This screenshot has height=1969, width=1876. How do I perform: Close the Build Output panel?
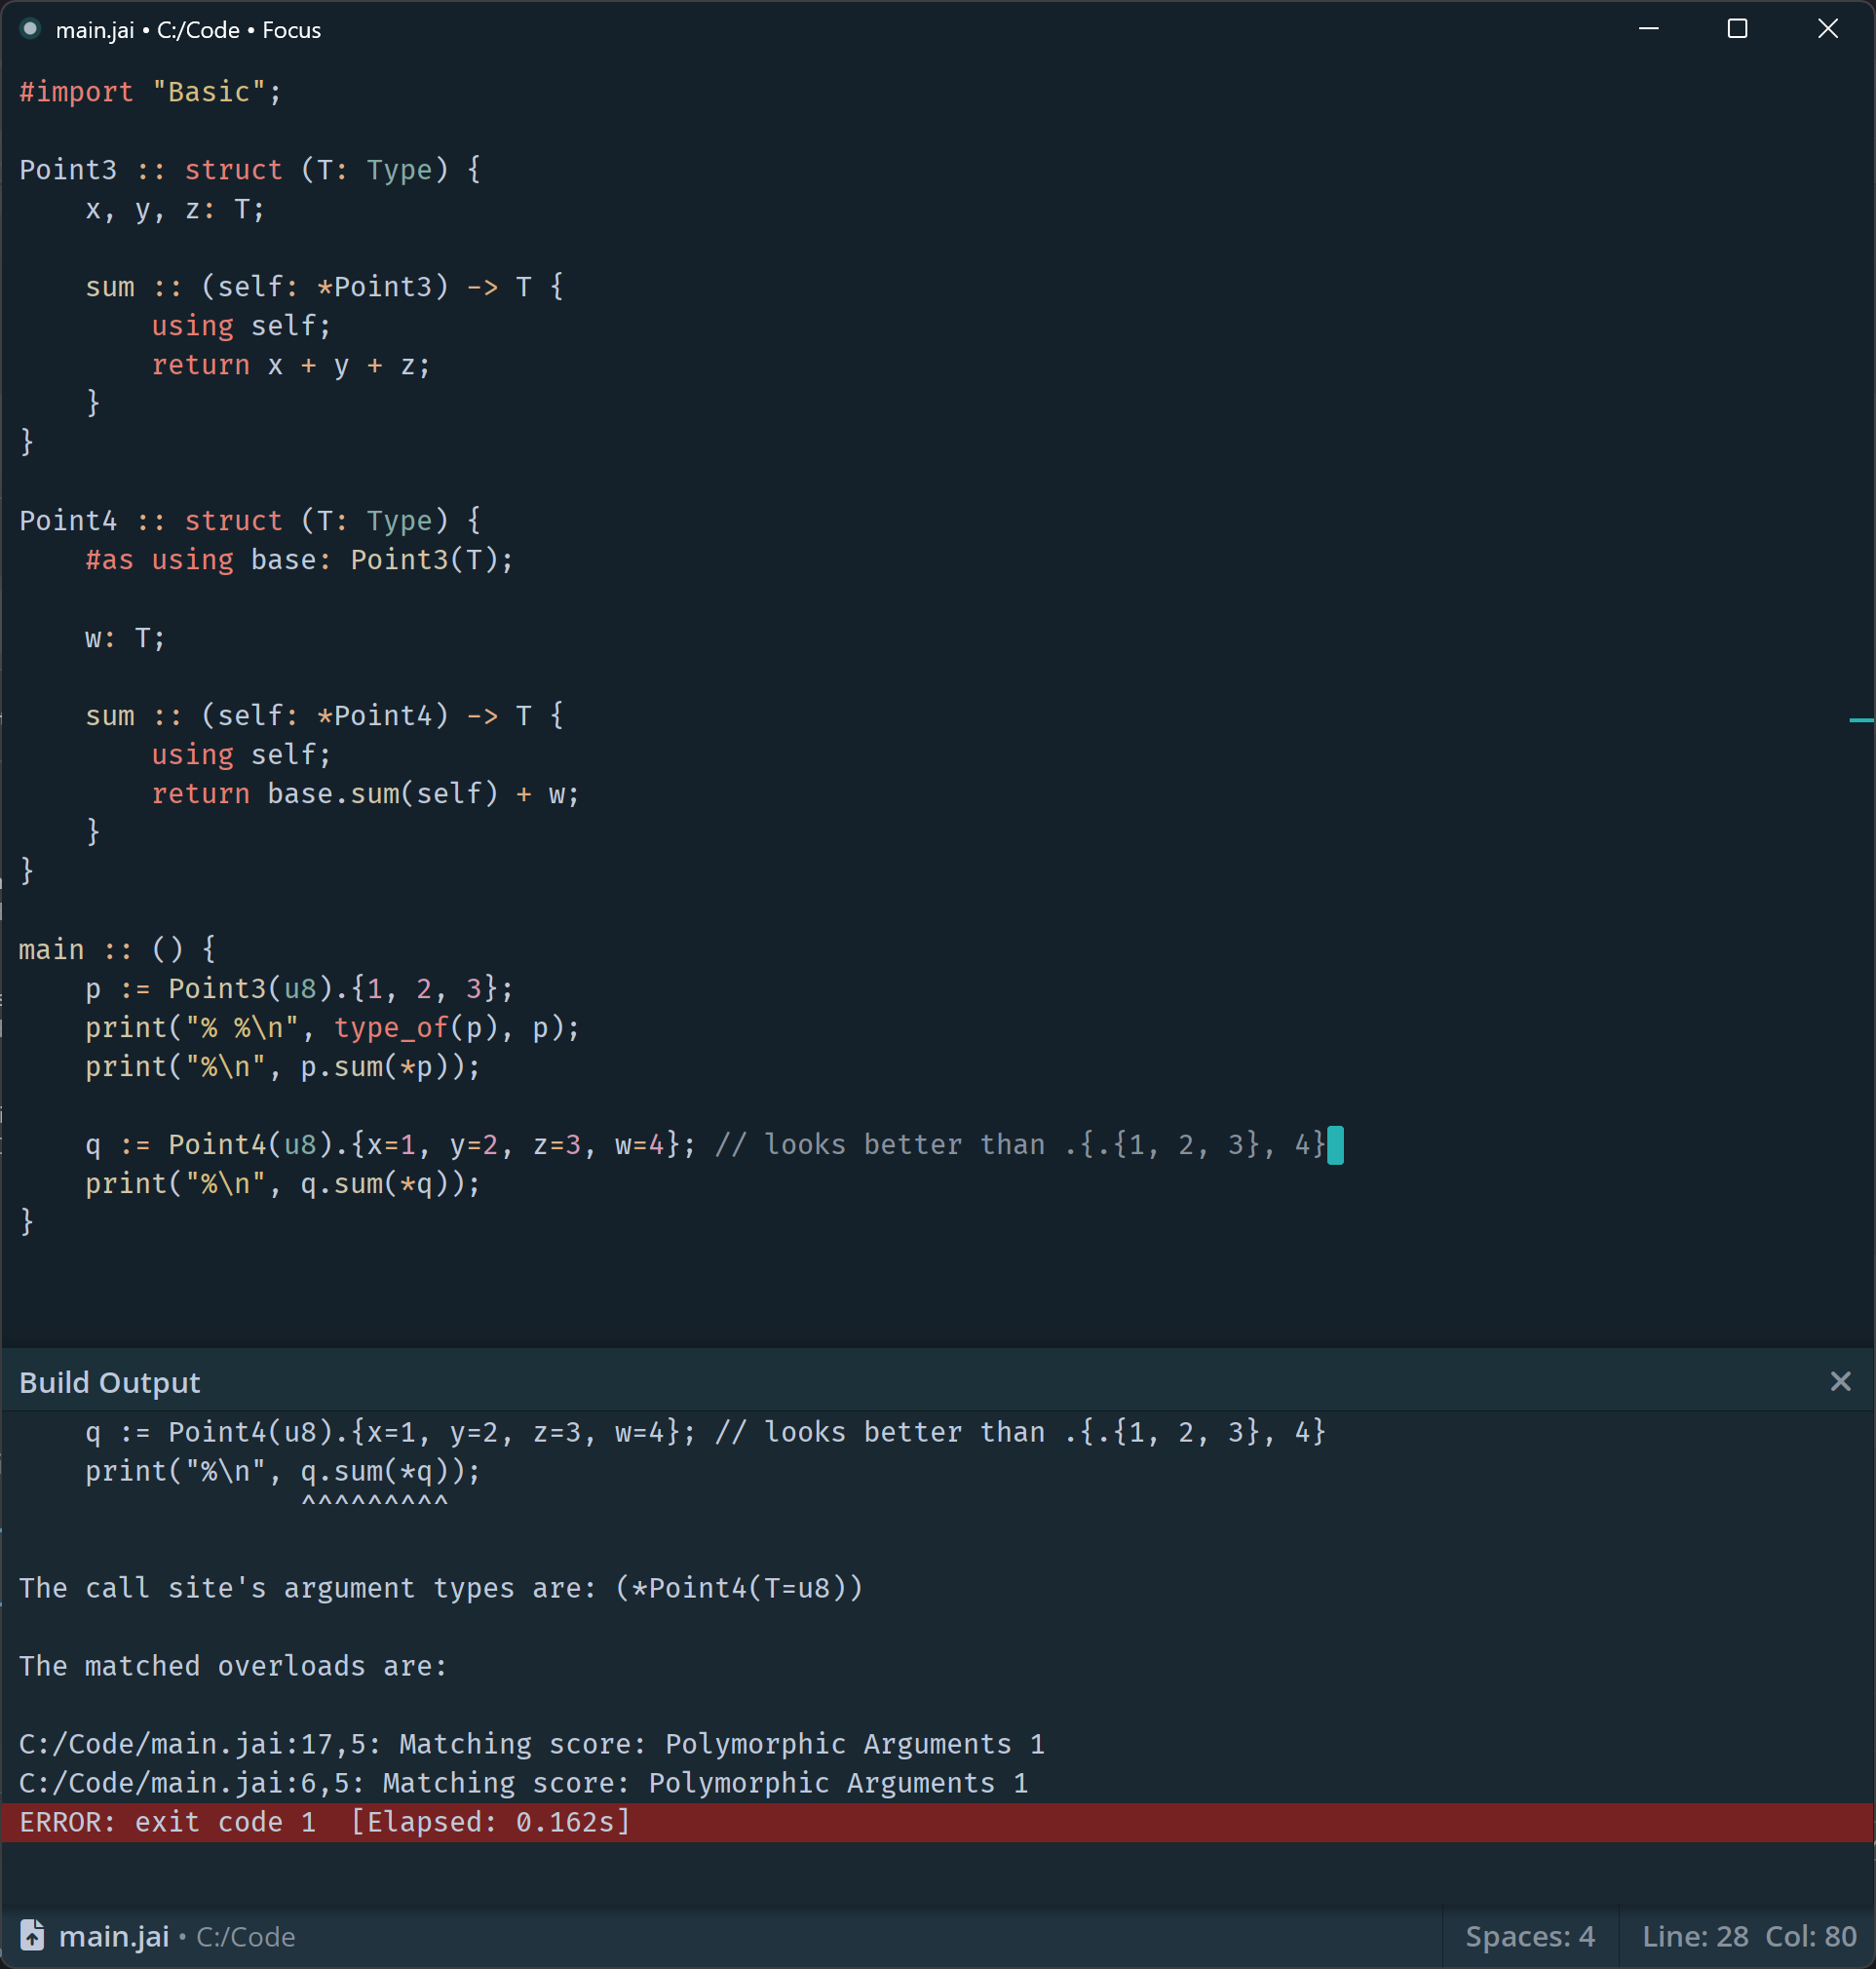pos(1839,1381)
